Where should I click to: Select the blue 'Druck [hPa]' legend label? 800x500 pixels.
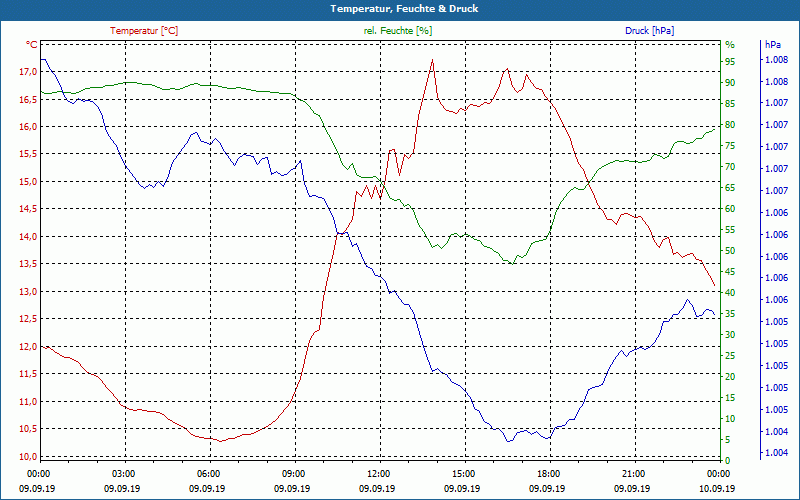[x=649, y=31]
